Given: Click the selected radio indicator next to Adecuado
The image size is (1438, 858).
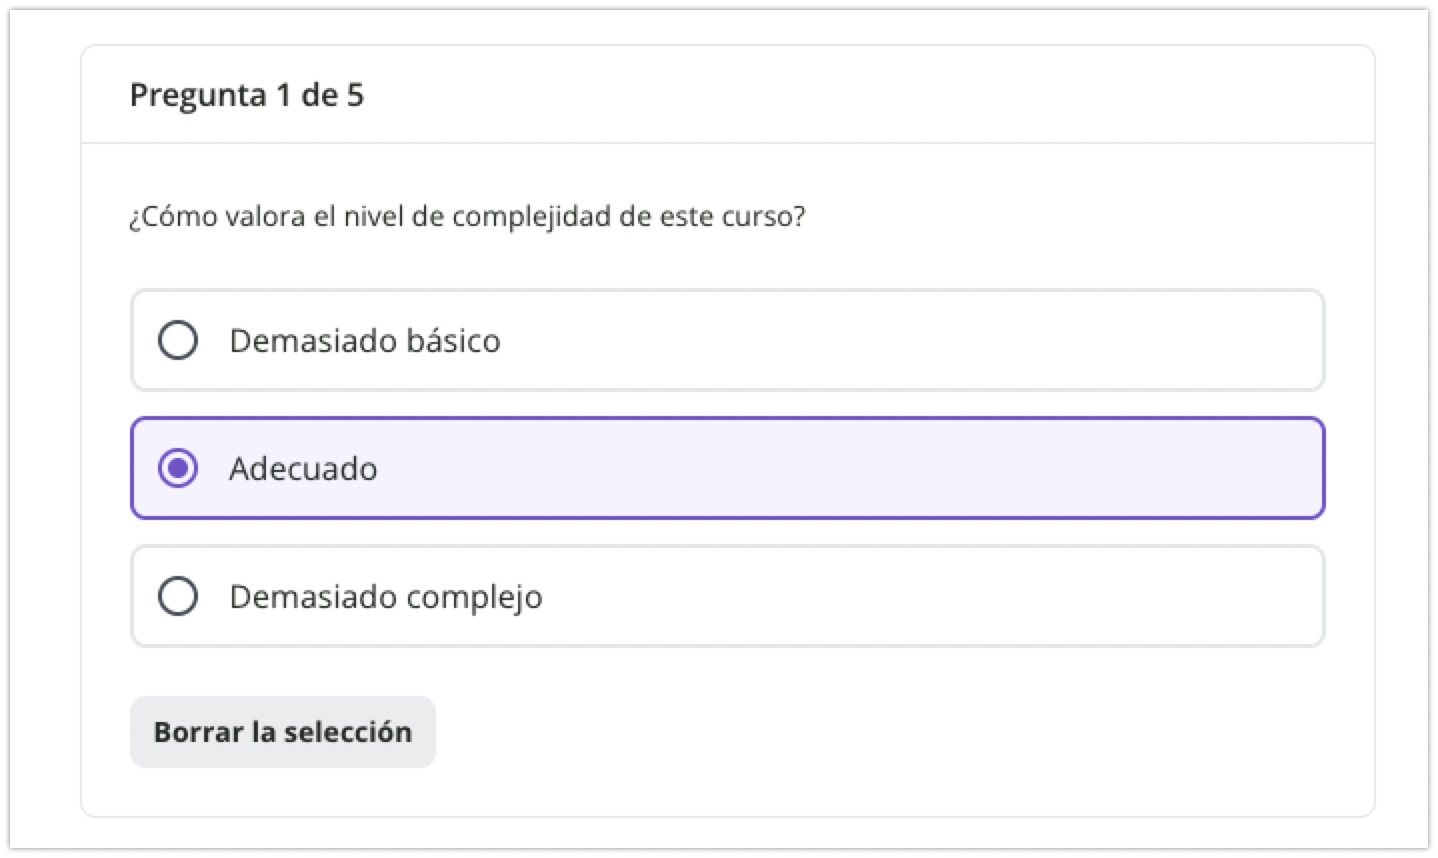Looking at the screenshot, I should pyautogui.click(x=178, y=468).
